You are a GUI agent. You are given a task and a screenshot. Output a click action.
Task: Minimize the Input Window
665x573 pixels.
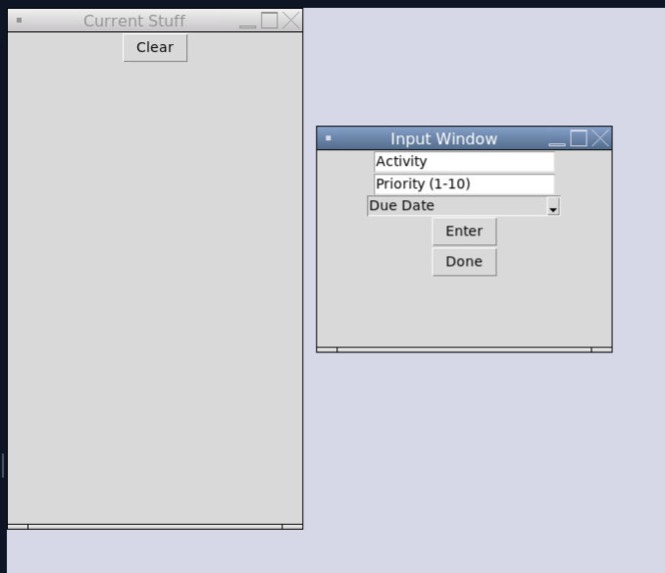557,144
